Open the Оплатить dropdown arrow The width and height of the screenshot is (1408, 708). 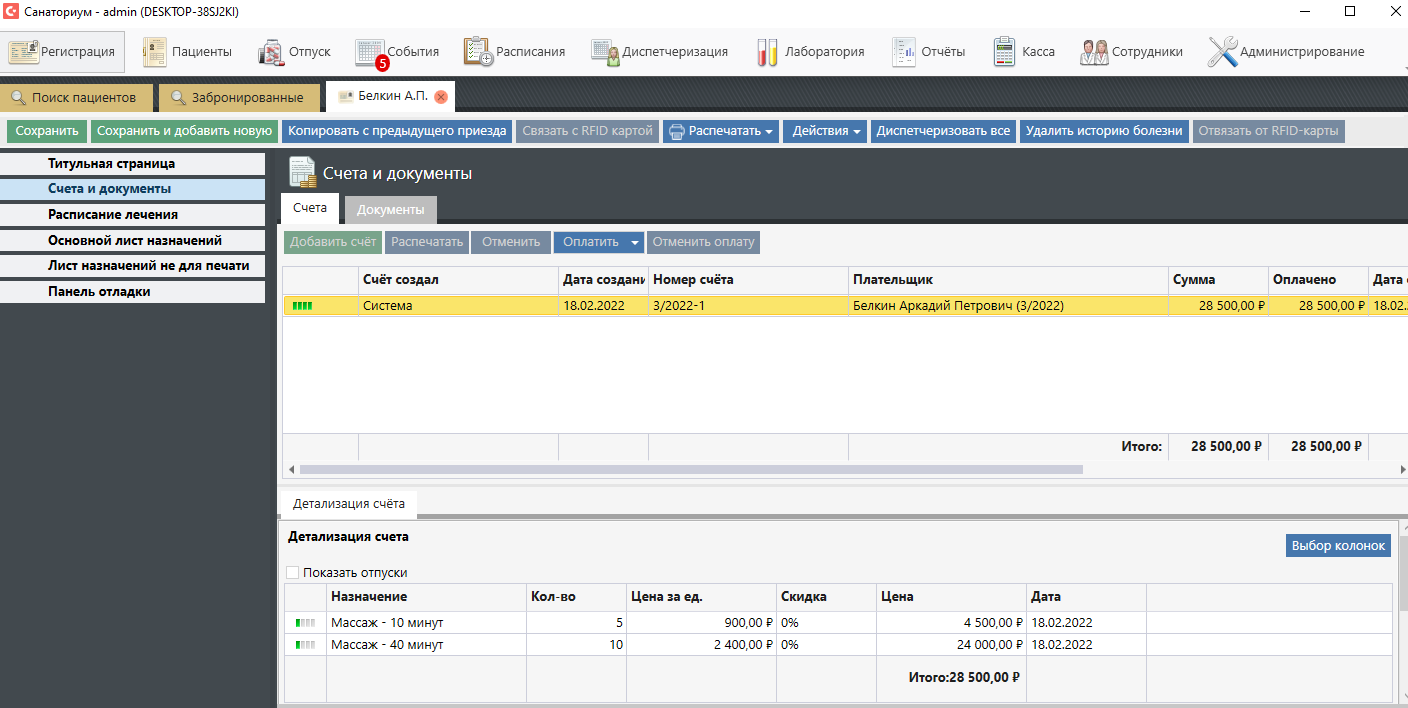(634, 242)
